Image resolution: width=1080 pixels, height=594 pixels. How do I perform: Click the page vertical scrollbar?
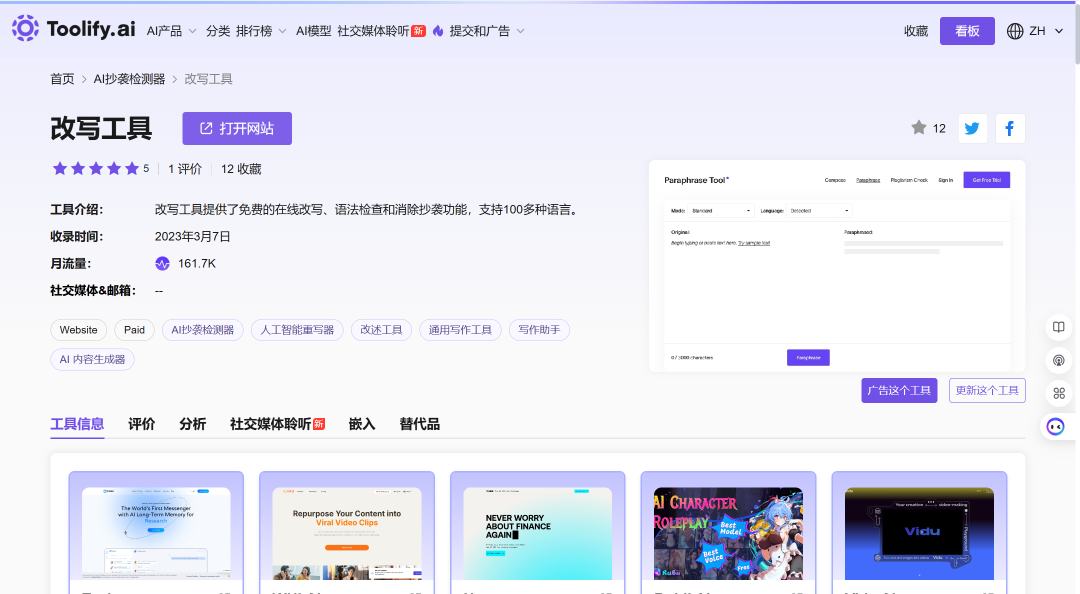coord(1076,33)
